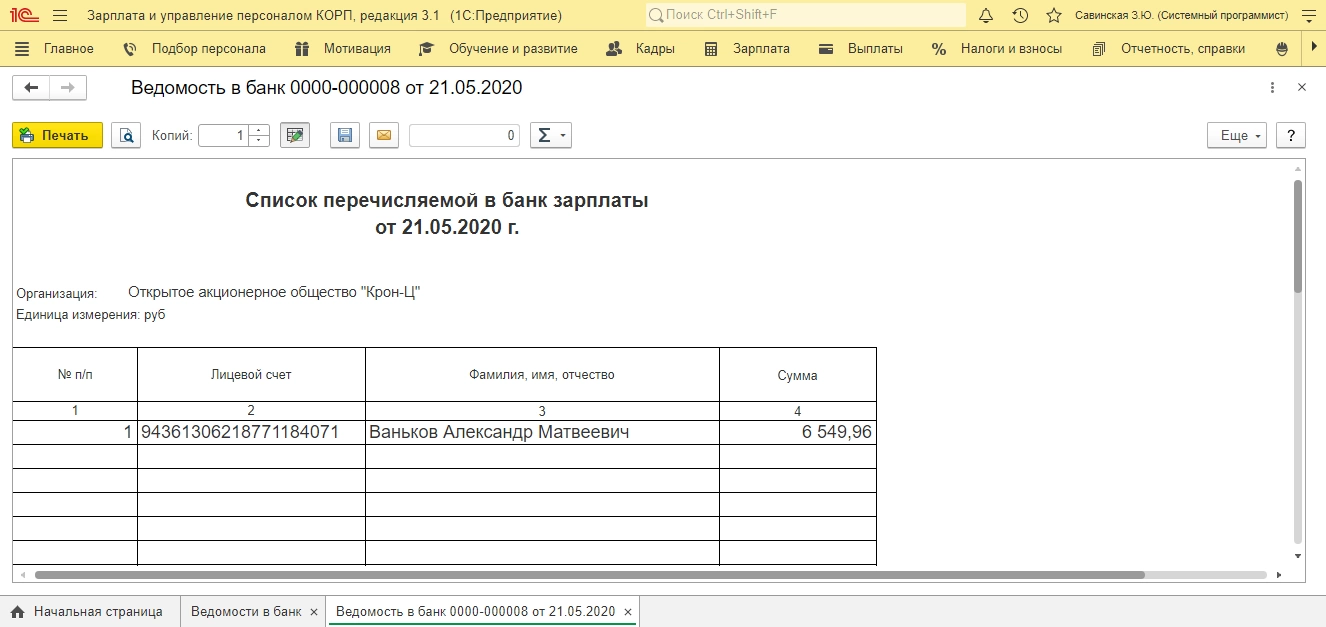Save document with diskette icon
This screenshot has width=1326, height=627.
pos(345,135)
